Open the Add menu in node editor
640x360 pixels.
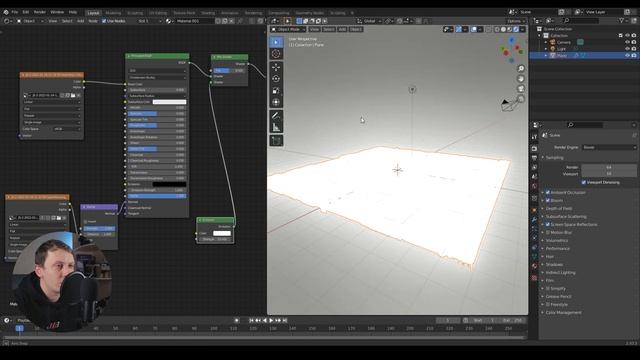coord(80,21)
